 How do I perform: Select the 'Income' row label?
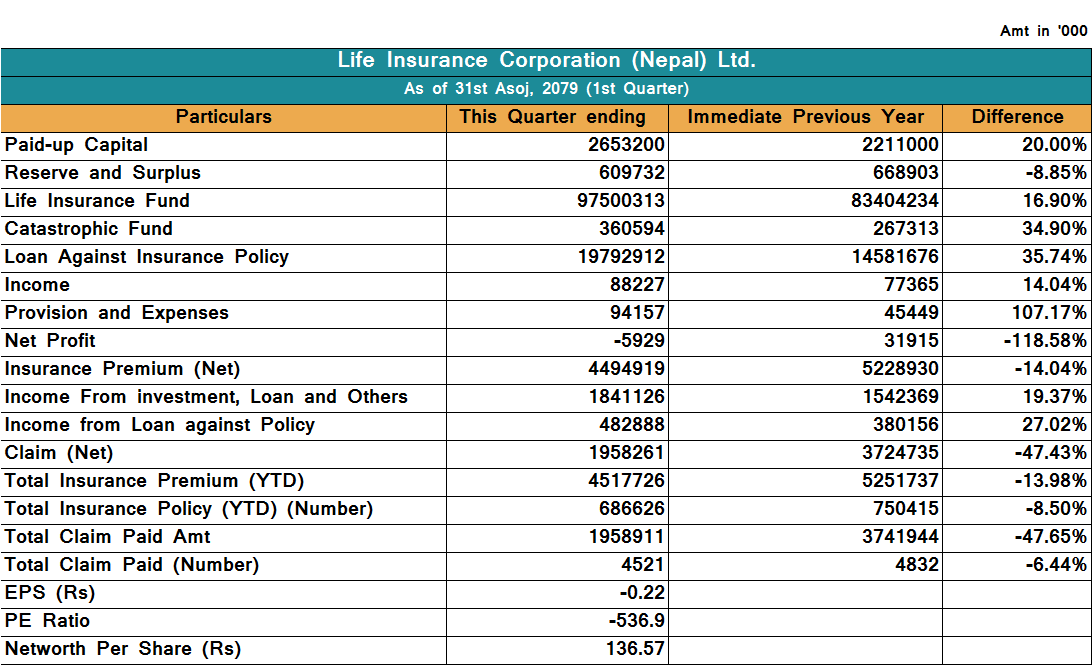pyautogui.click(x=37, y=285)
